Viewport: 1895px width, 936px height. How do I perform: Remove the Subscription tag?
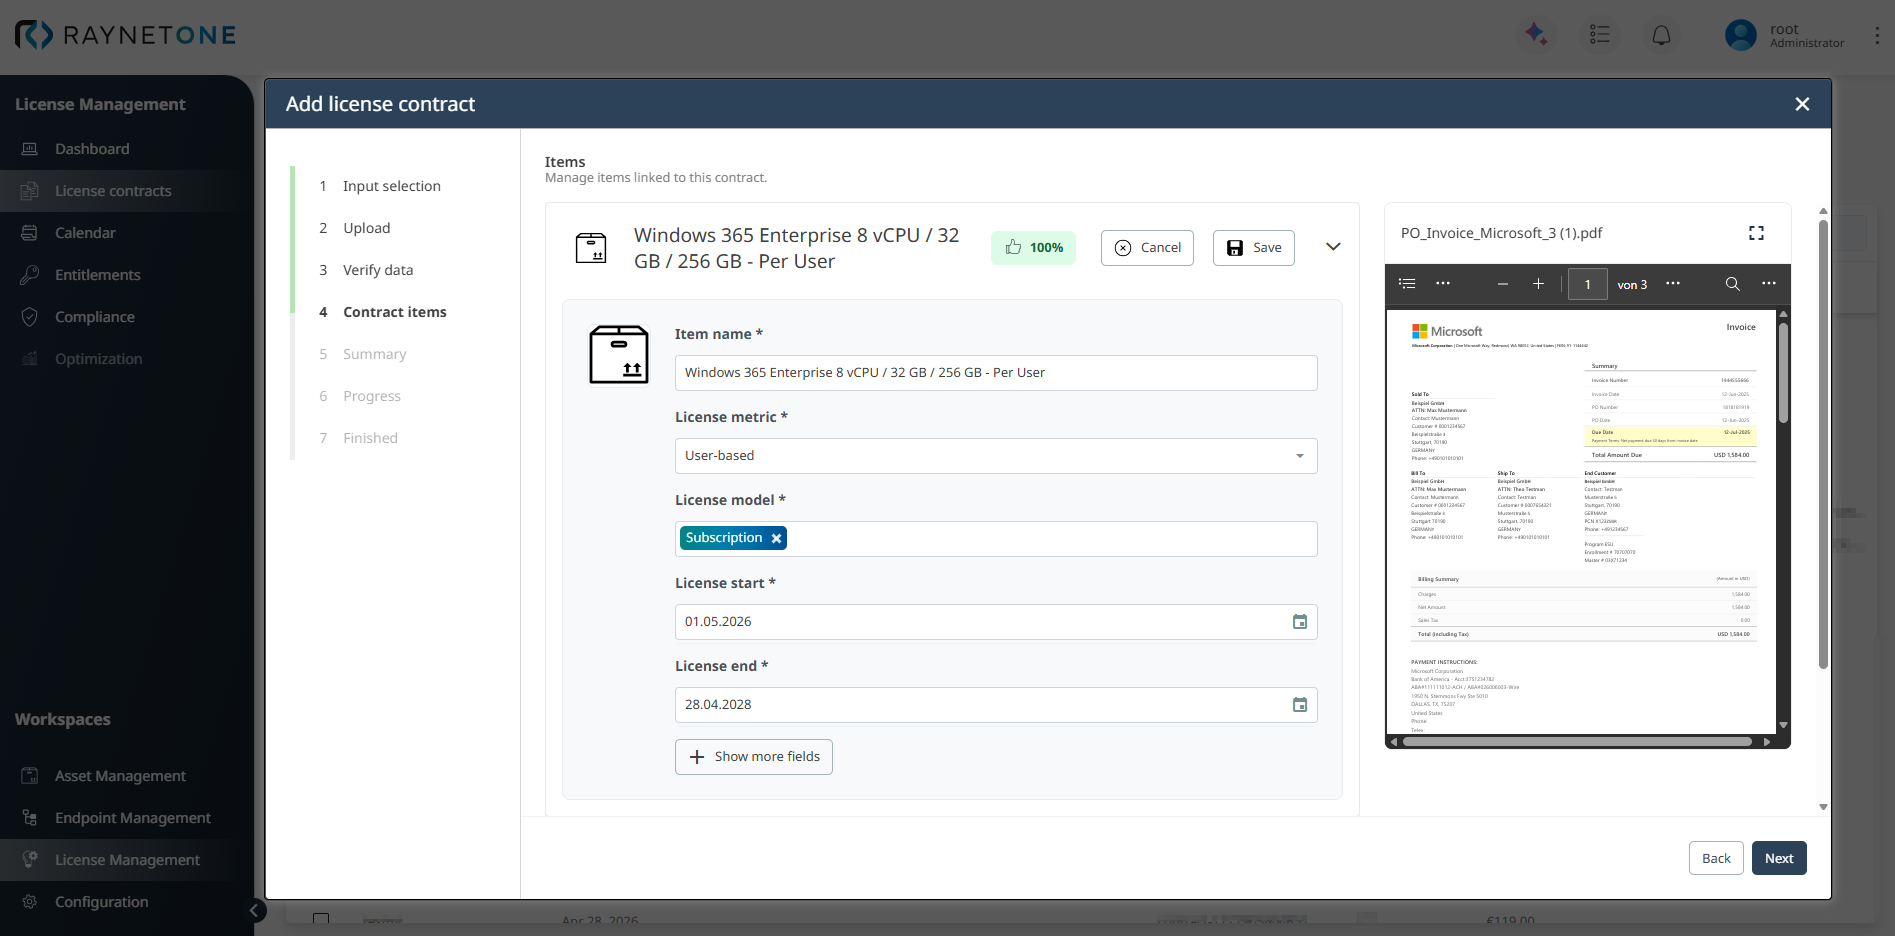click(776, 538)
